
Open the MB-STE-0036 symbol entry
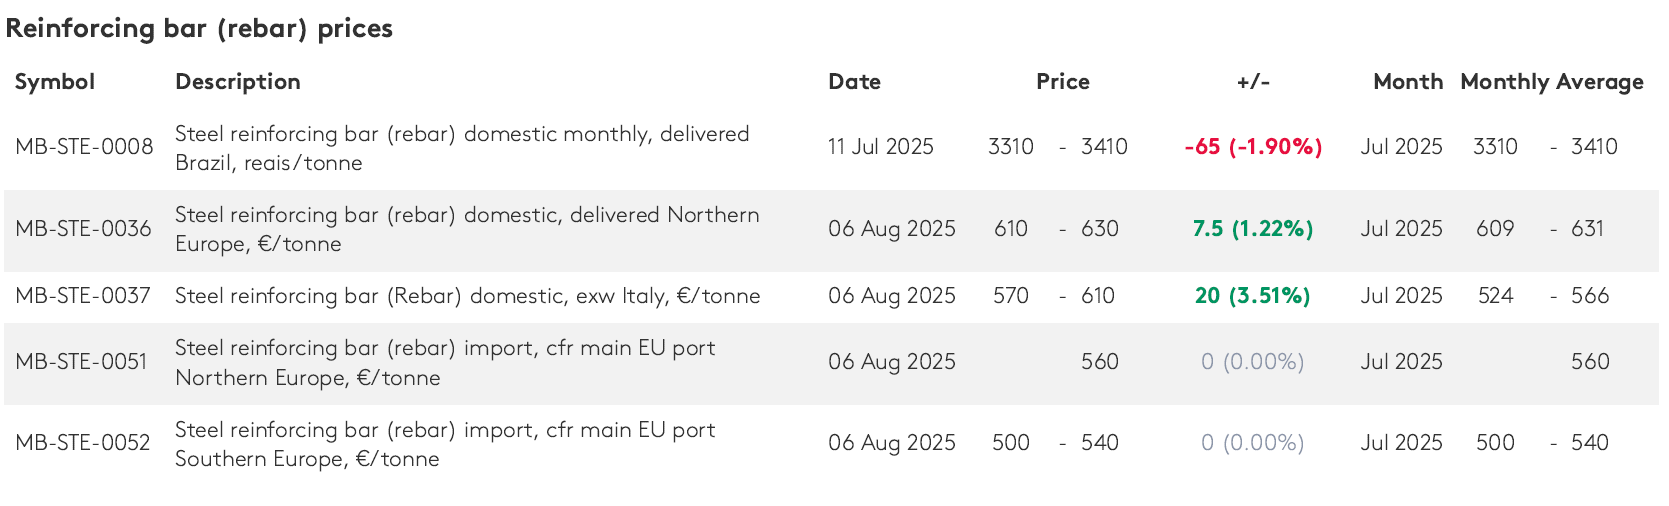[83, 229]
